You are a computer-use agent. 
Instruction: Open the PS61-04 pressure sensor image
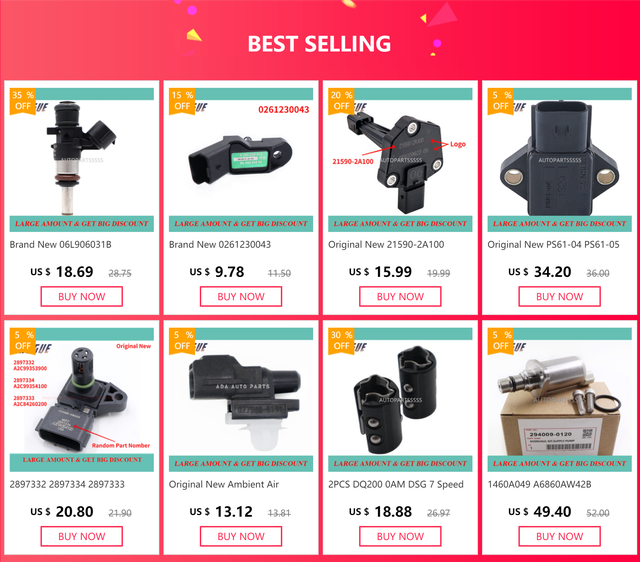(559, 157)
